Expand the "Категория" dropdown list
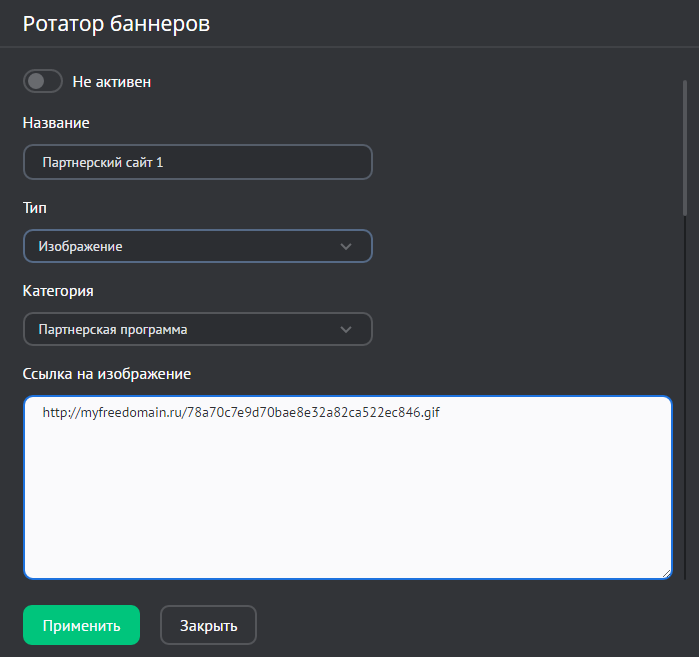 197,329
